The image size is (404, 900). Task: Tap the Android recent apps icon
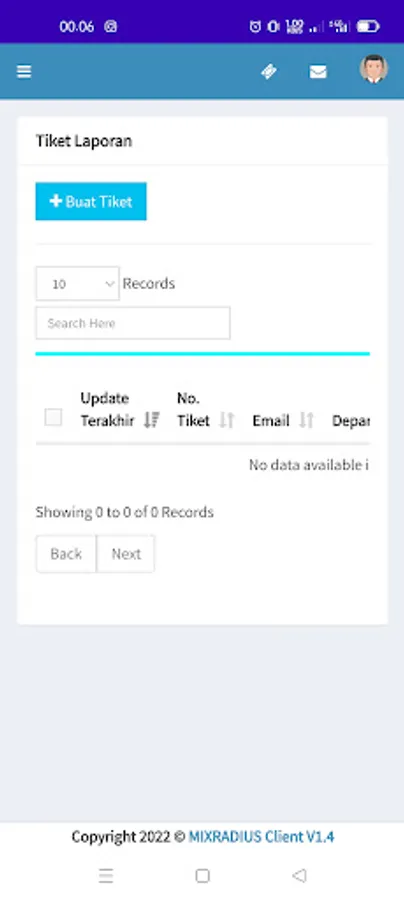106,875
